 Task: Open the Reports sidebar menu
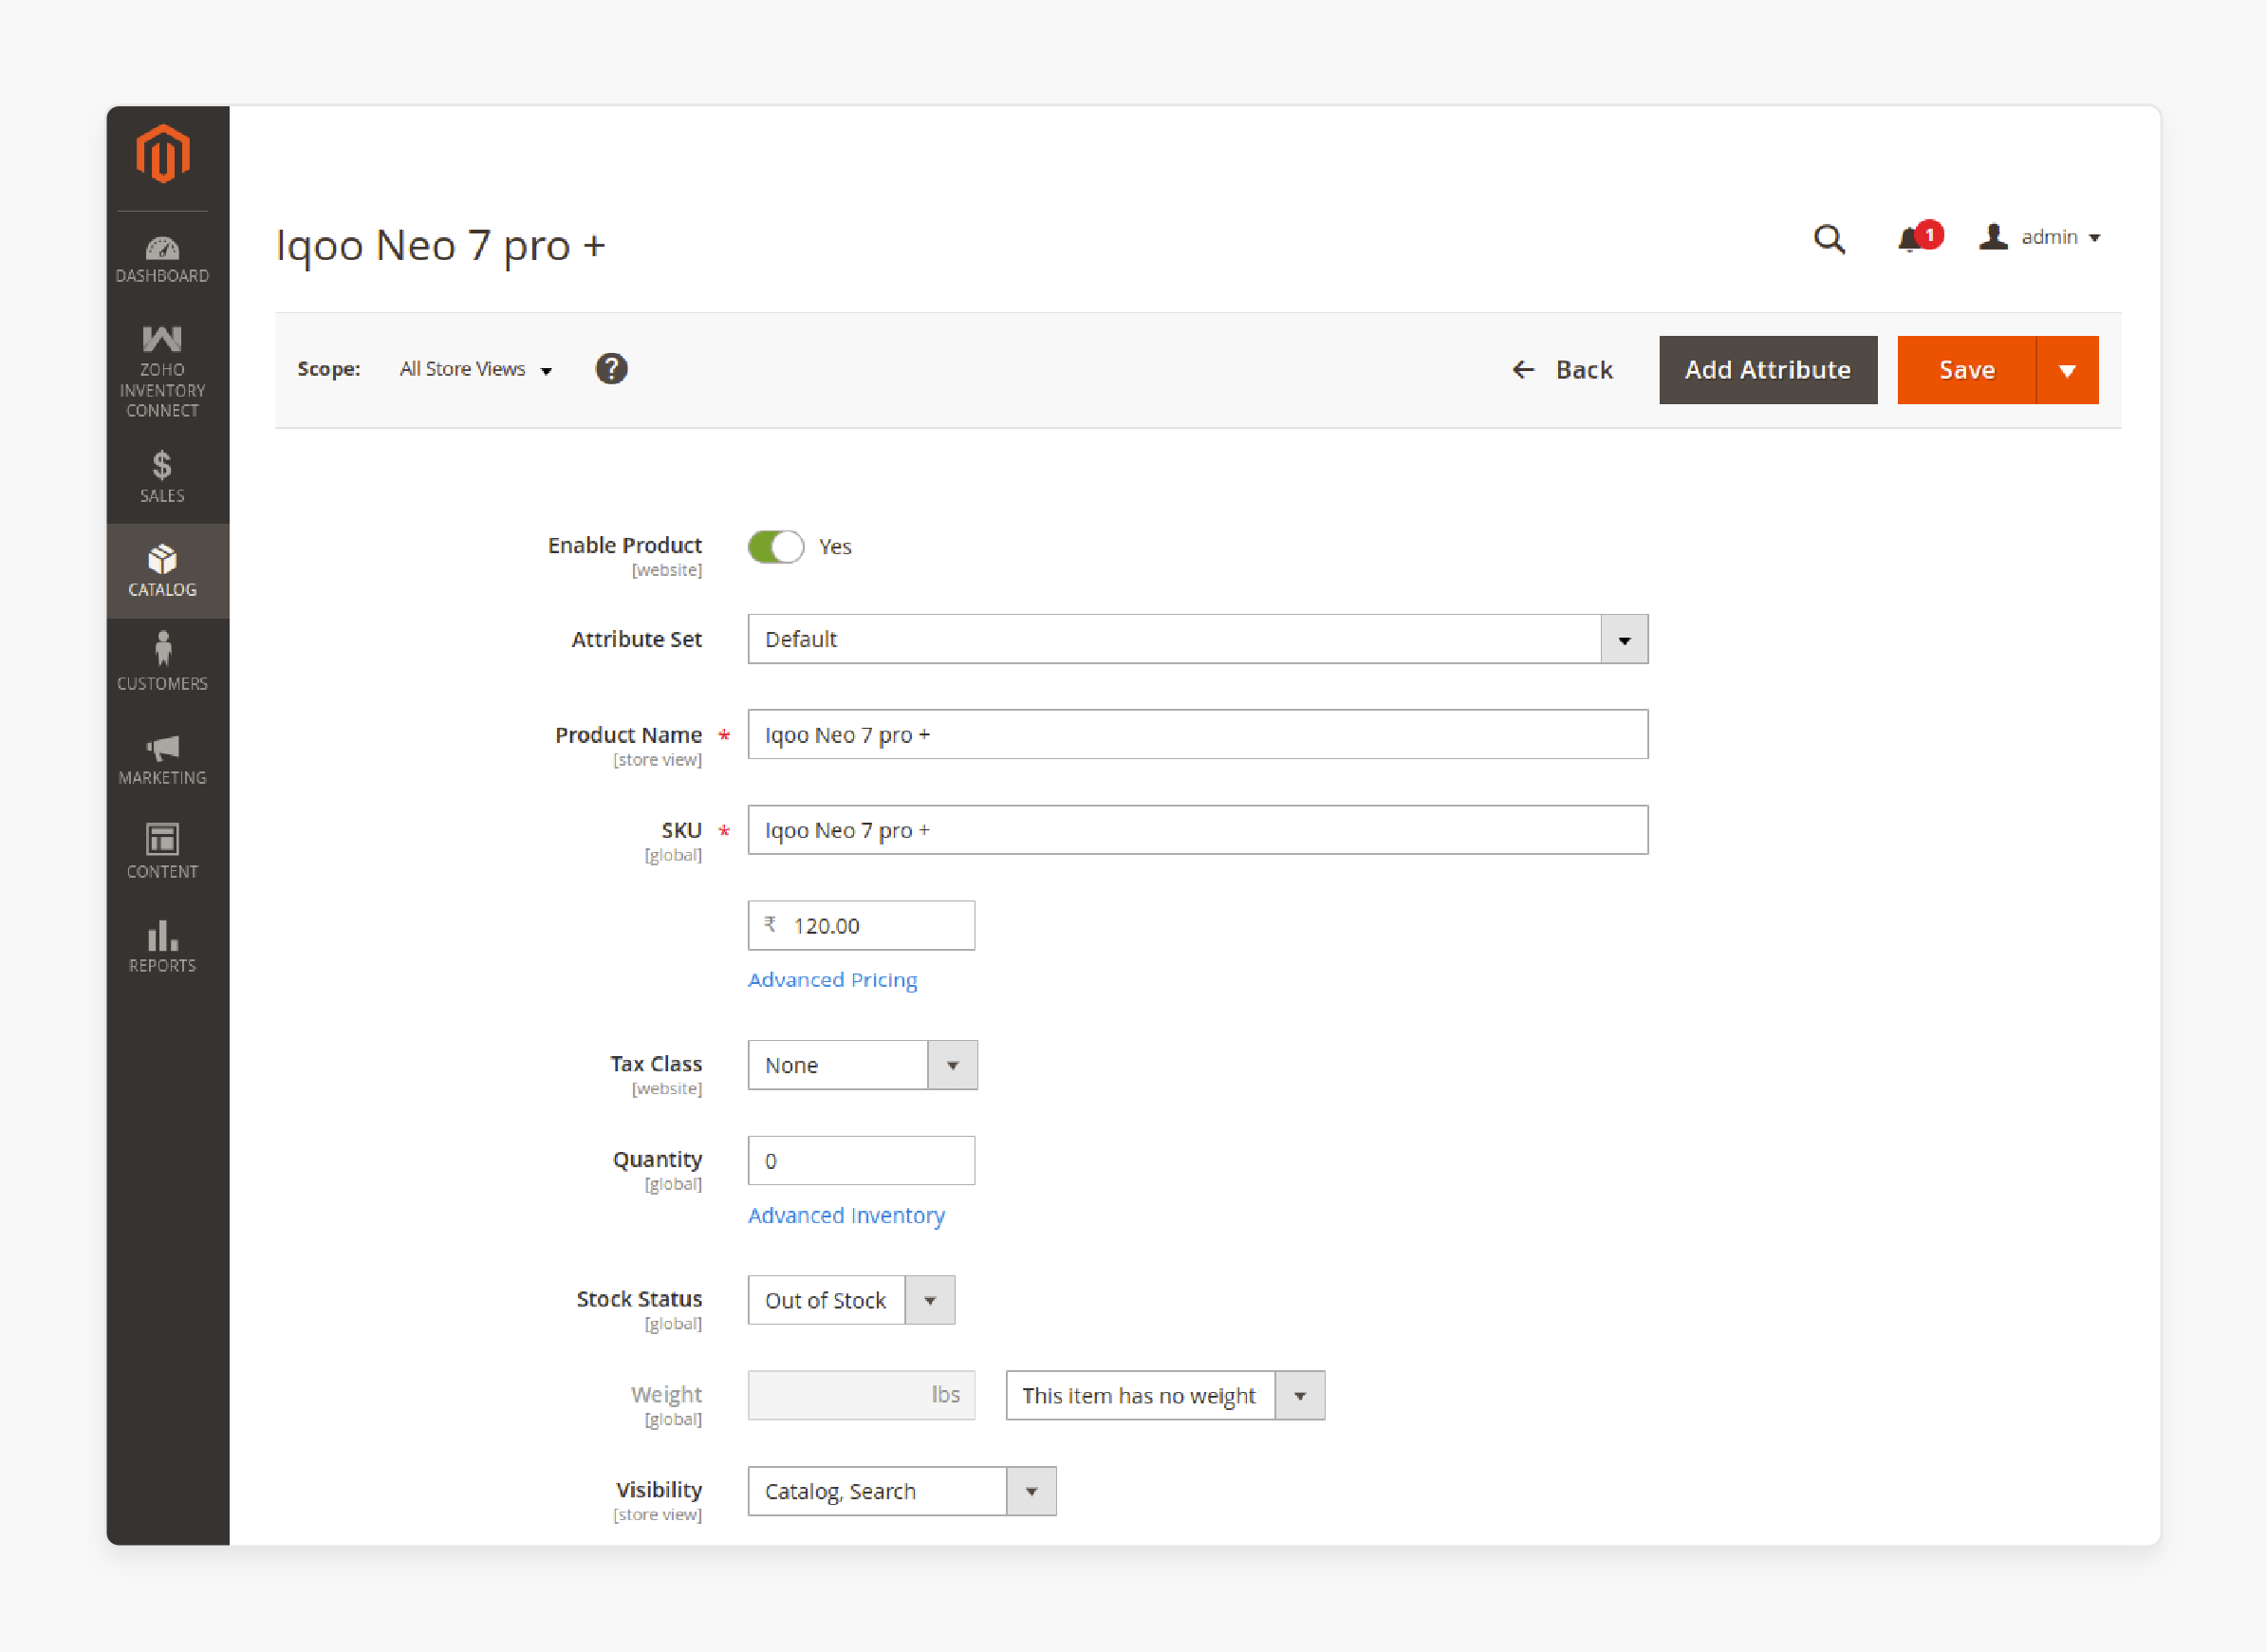coord(163,946)
